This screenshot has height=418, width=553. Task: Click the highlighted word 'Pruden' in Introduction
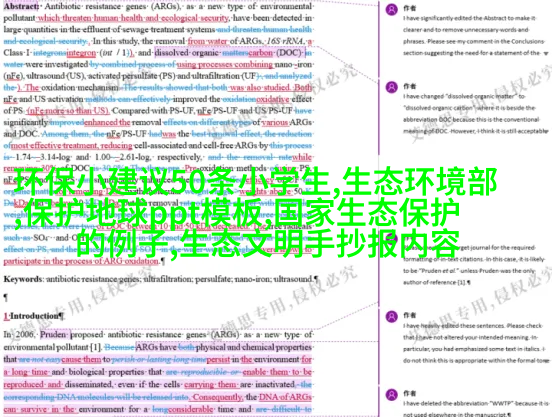[x=53, y=334]
